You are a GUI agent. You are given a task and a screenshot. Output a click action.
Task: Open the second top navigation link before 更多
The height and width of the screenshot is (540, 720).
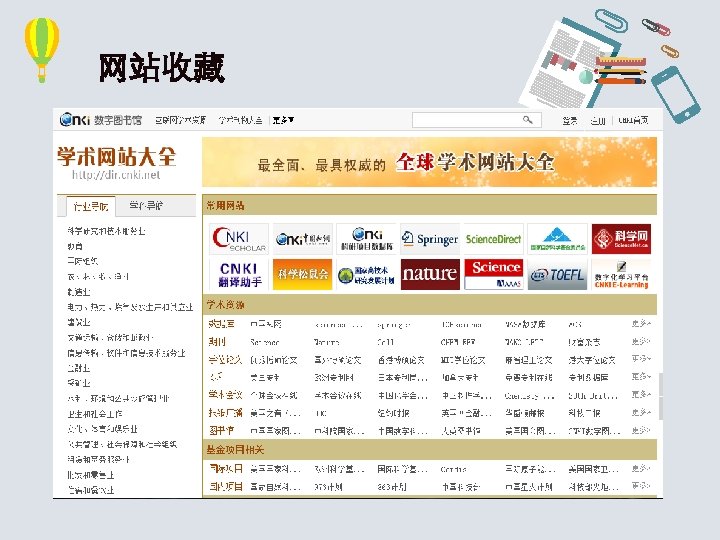point(240,120)
